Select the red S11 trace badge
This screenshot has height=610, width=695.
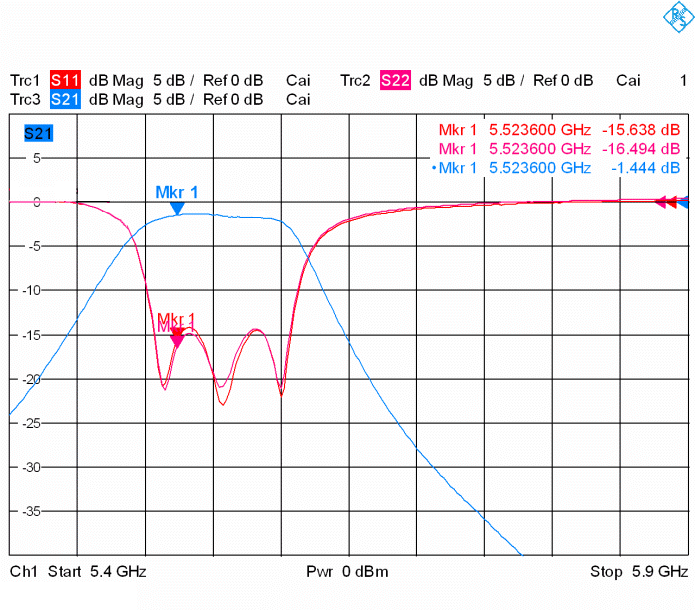coord(65,81)
